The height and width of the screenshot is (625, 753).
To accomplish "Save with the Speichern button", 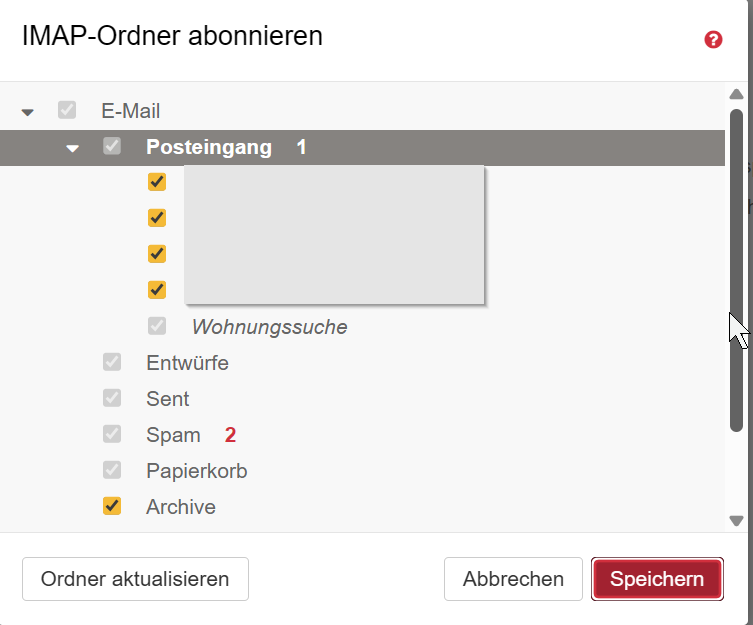I will [657, 579].
